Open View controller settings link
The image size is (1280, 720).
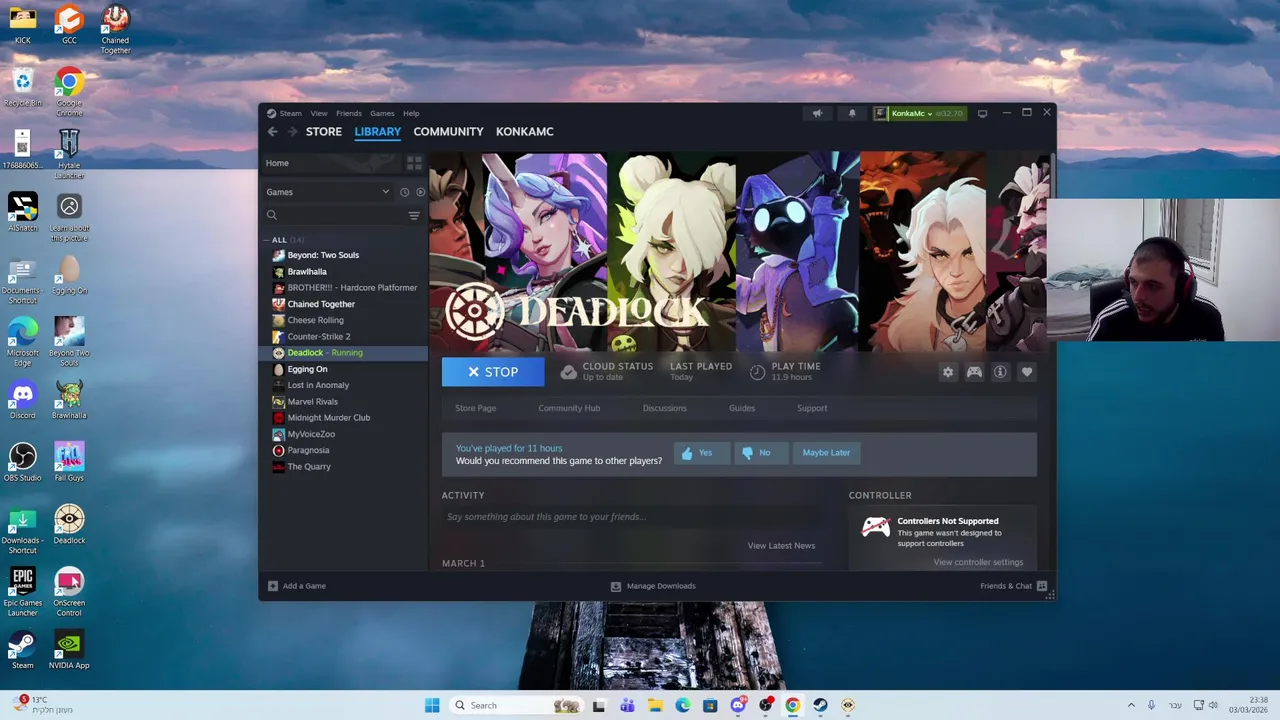978,562
